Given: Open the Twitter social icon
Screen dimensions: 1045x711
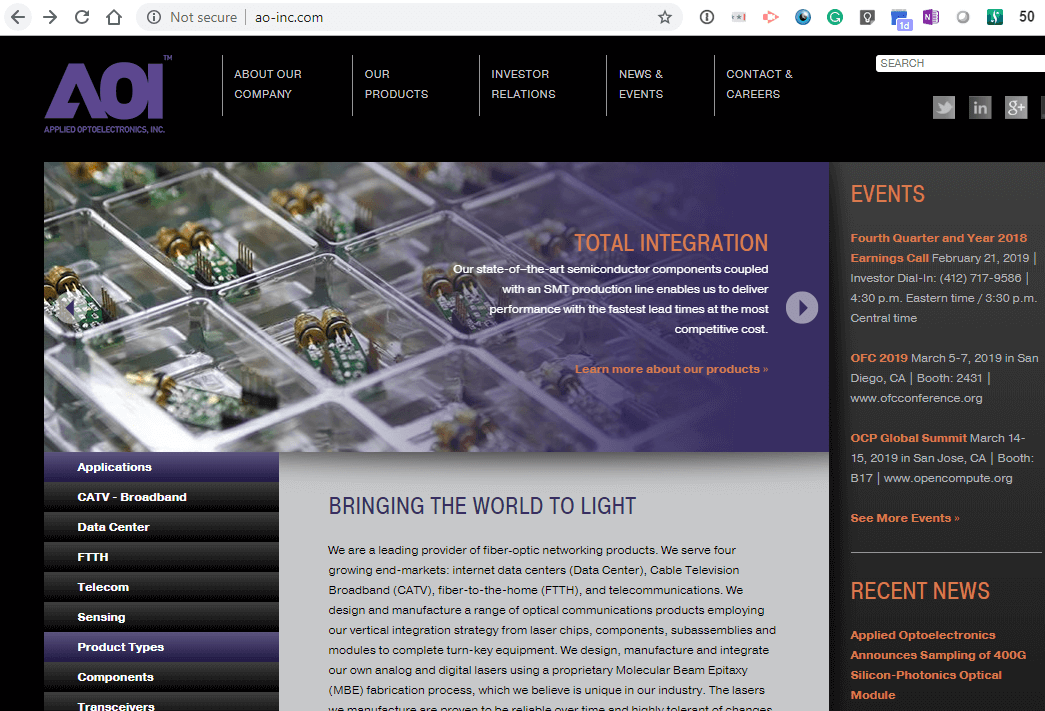Looking at the screenshot, I should [944, 108].
